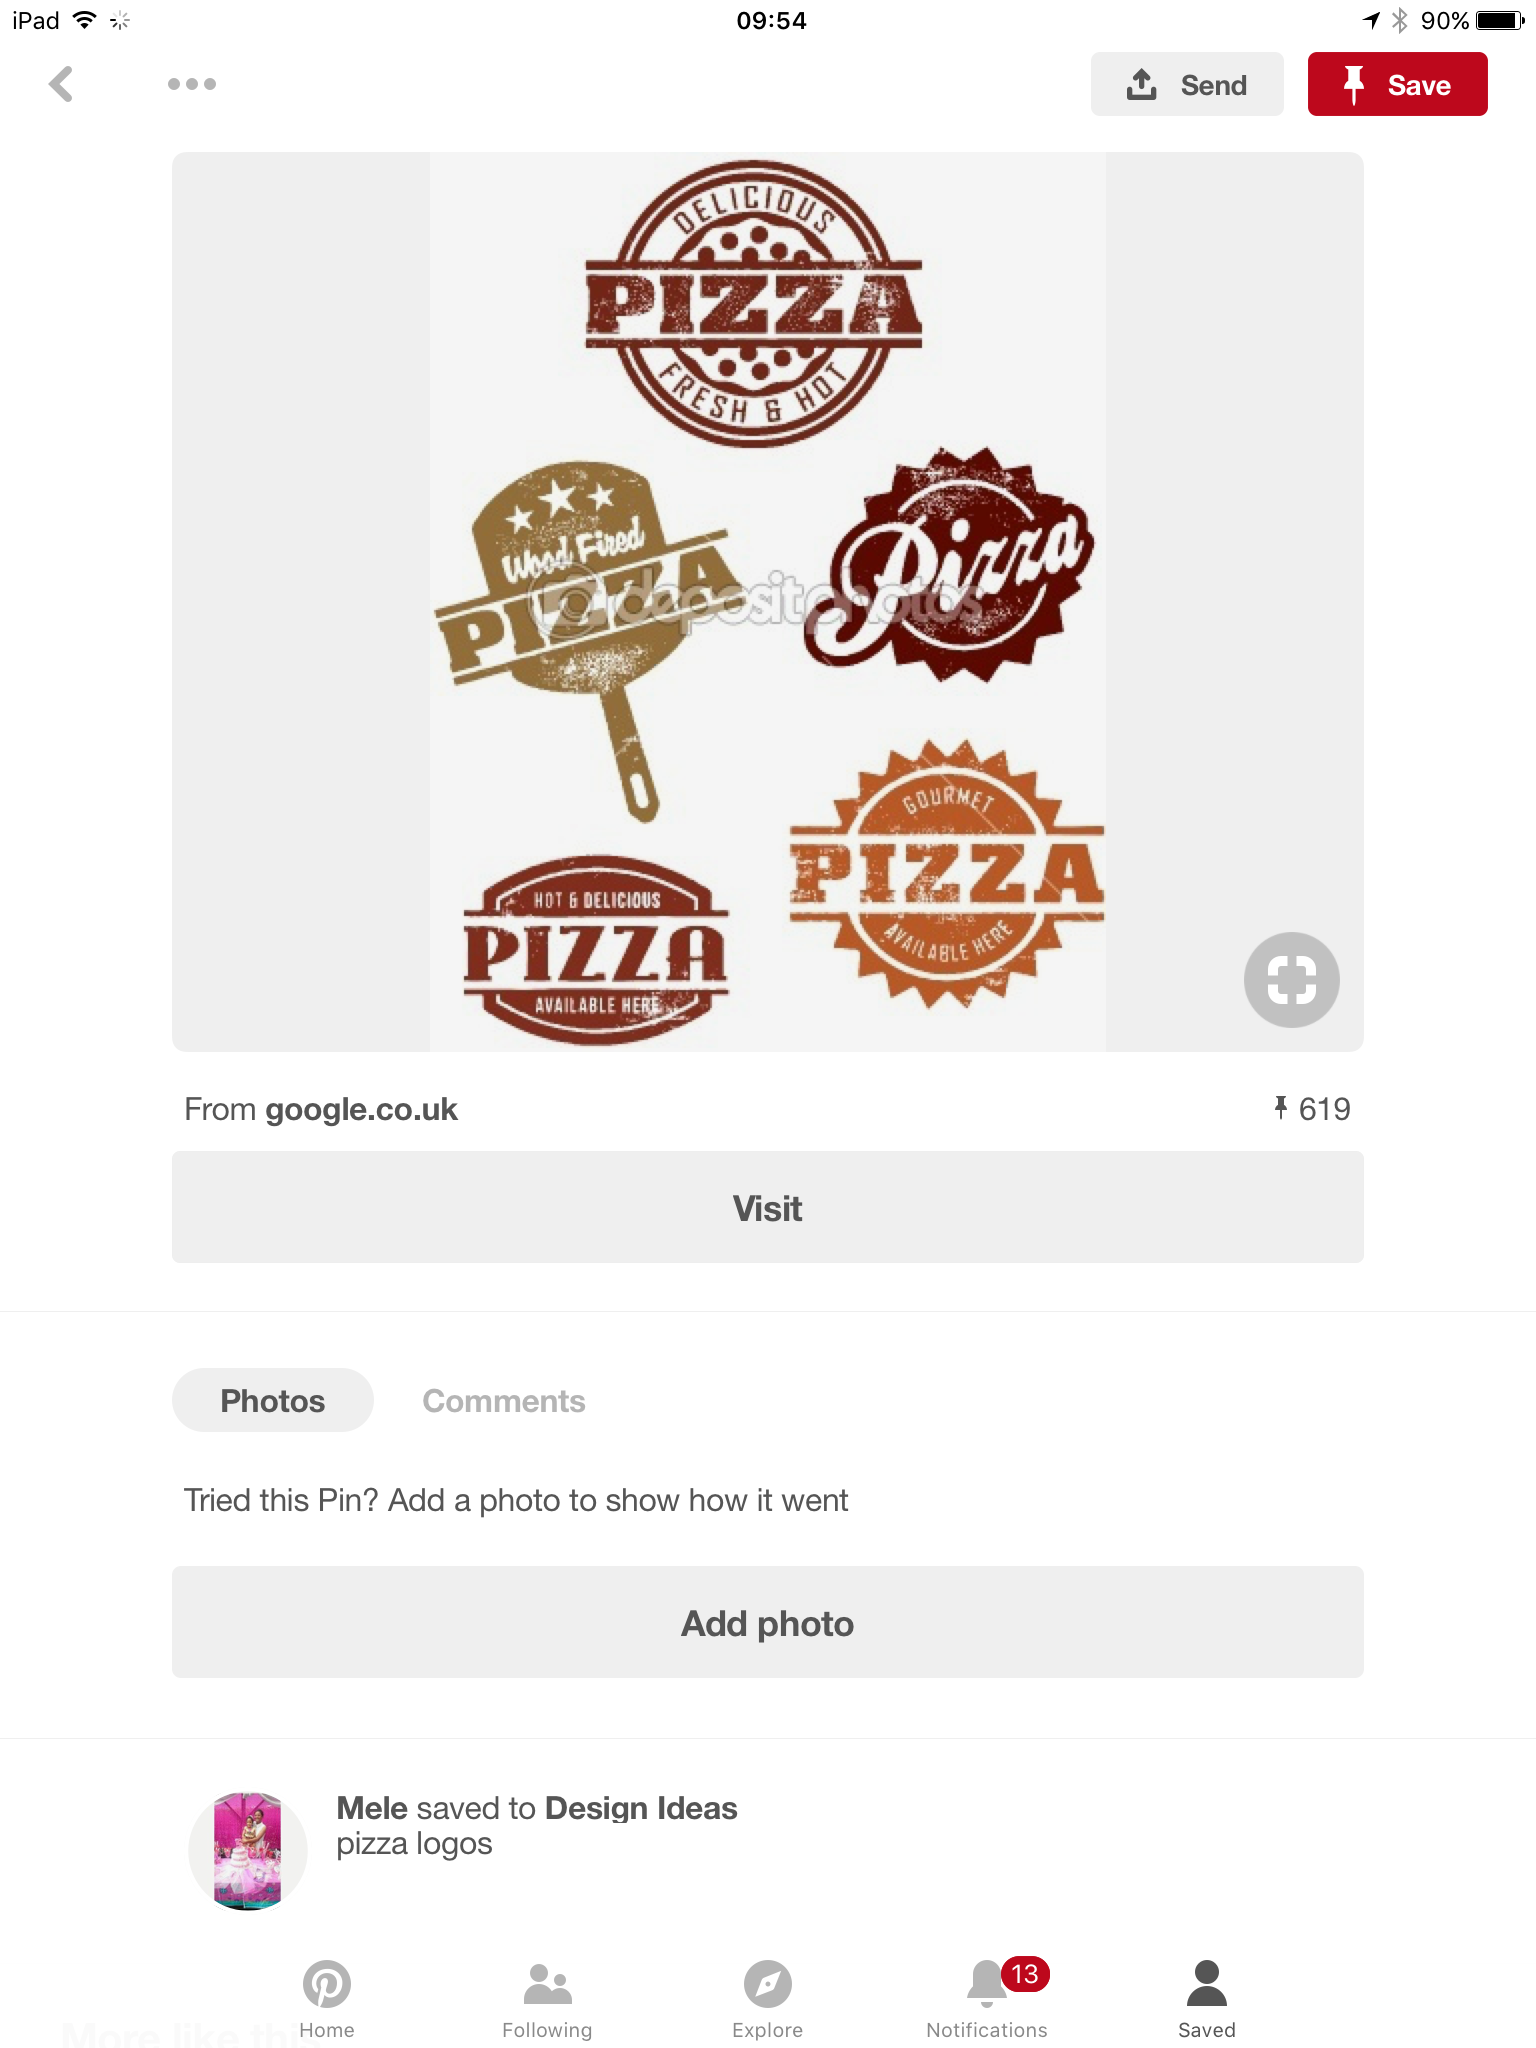This screenshot has height=2048, width=1536.
Task: Tap the back arrow icon
Action: coord(61,85)
